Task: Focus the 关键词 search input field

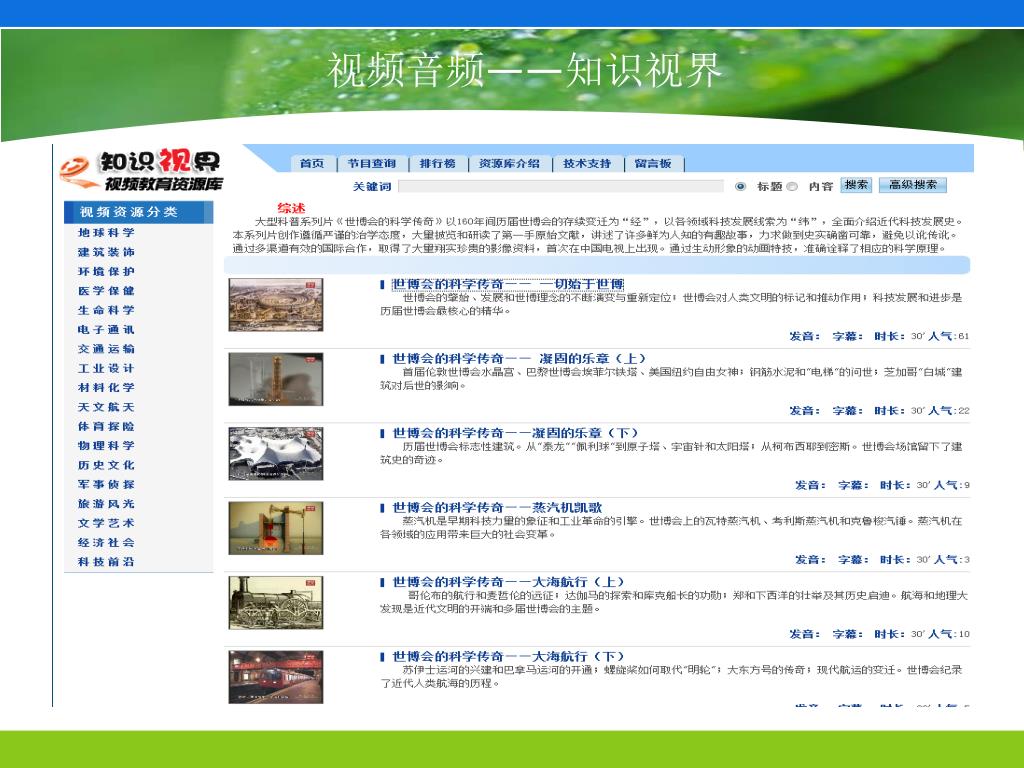Action: pyautogui.click(x=561, y=186)
